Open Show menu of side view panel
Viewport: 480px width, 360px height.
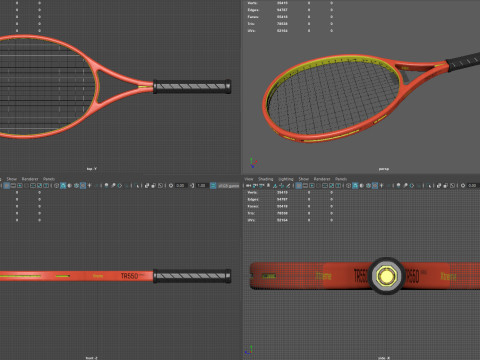pos(303,179)
